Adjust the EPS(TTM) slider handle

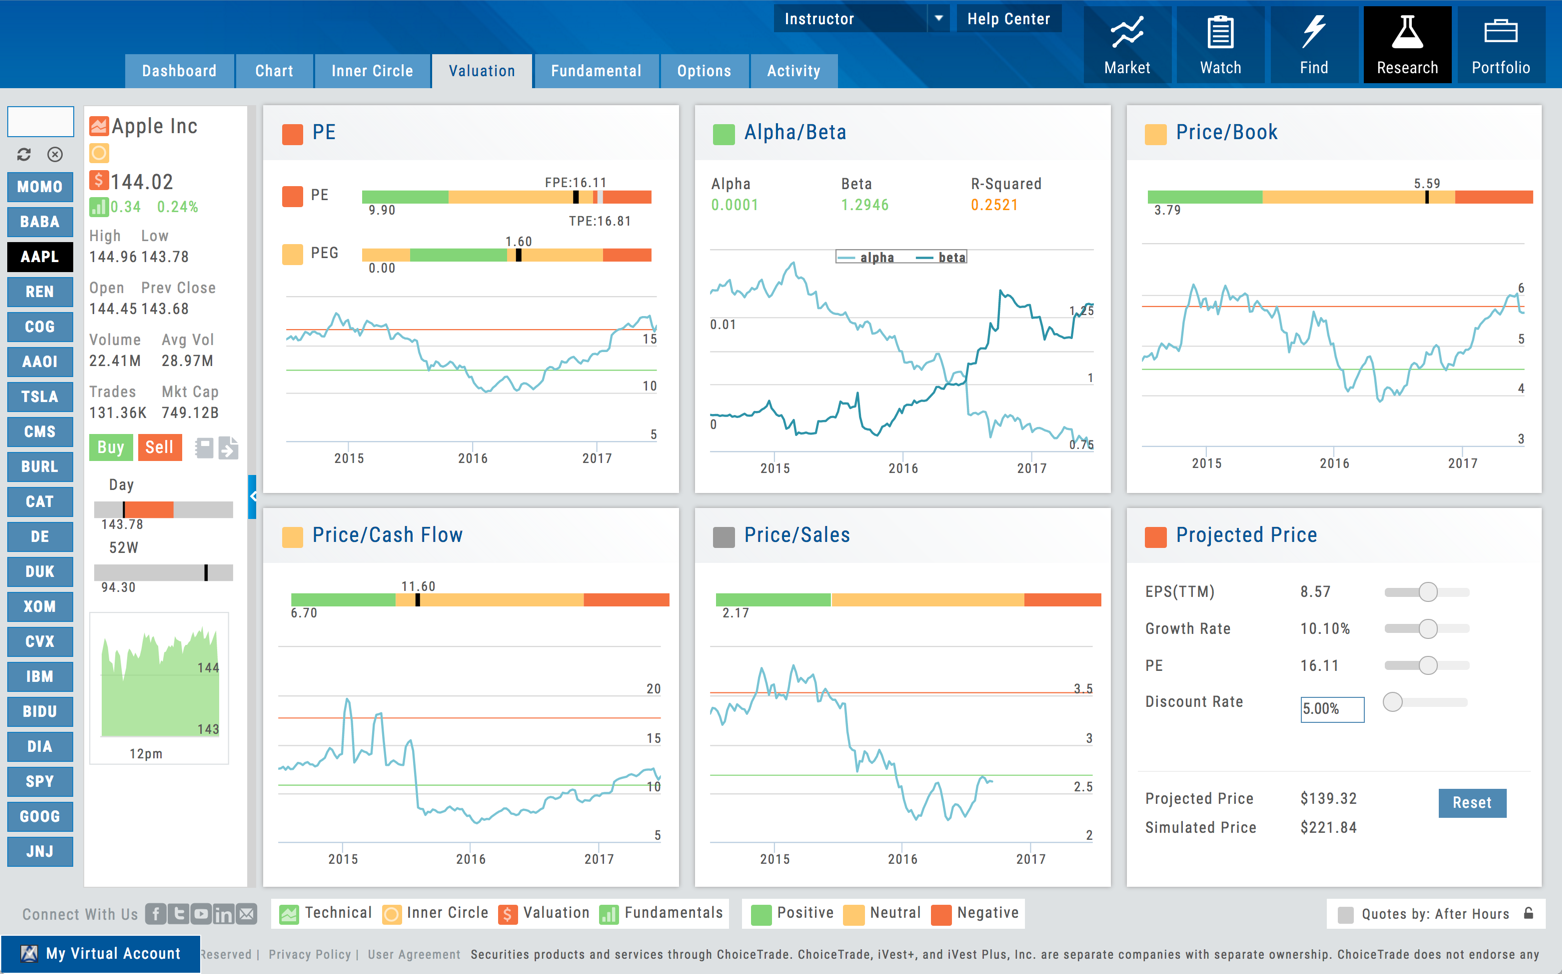click(1428, 592)
